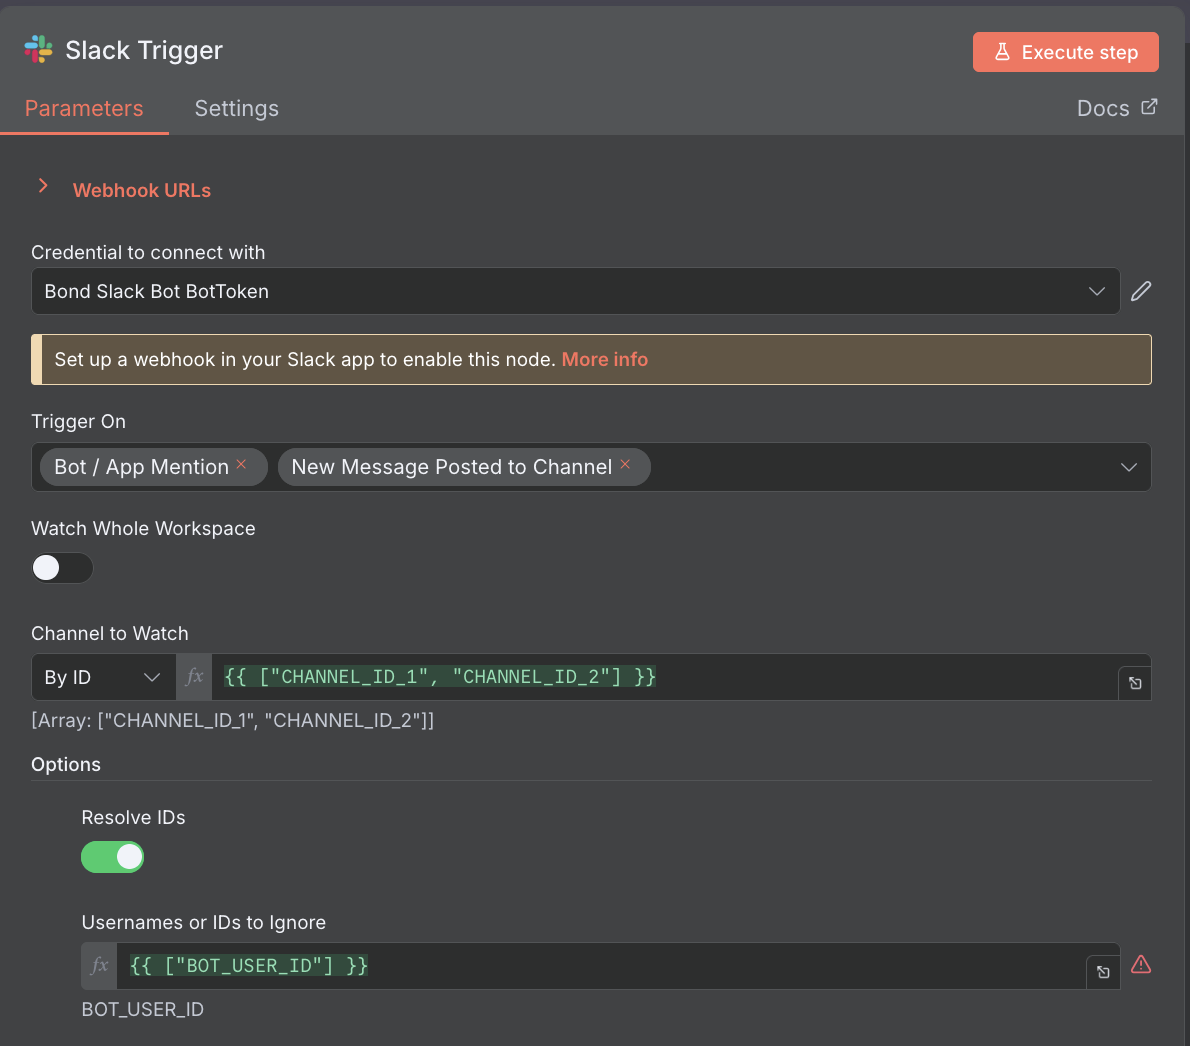Expand the Trigger On dropdown arrow

click(x=1129, y=467)
